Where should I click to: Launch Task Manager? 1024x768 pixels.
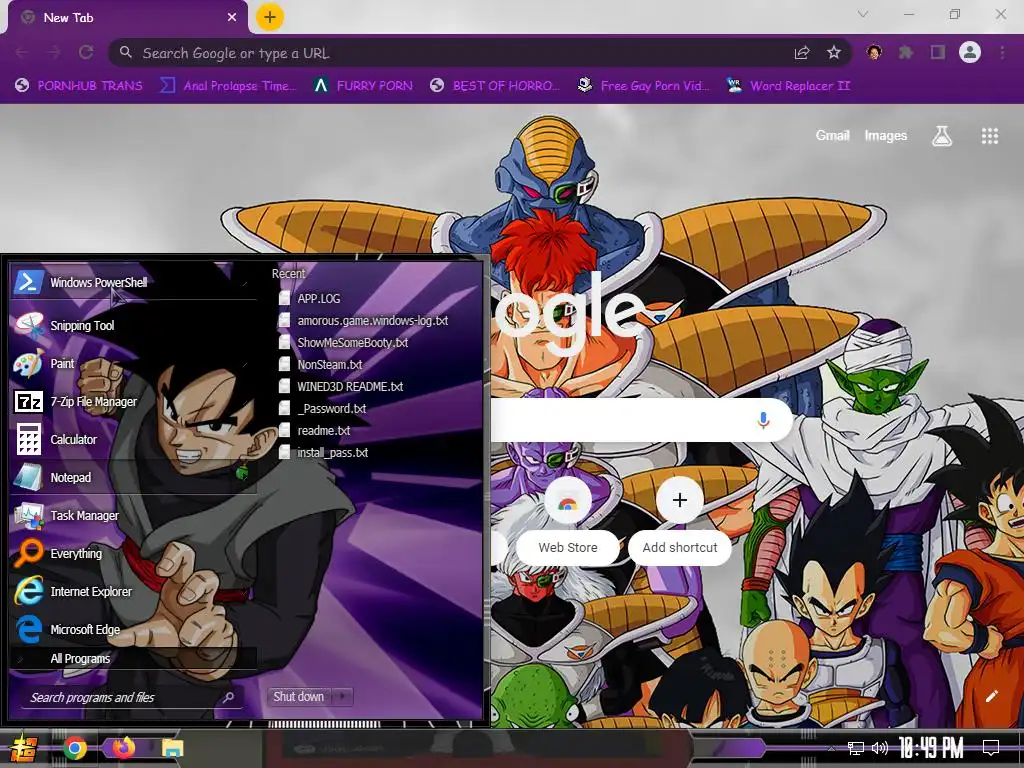point(133,515)
